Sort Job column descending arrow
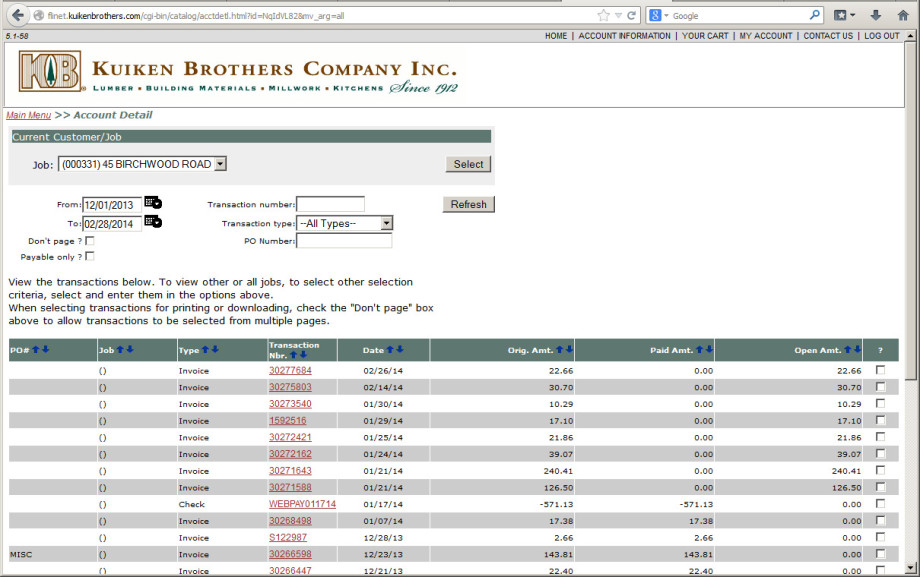 pyautogui.click(x=130, y=349)
